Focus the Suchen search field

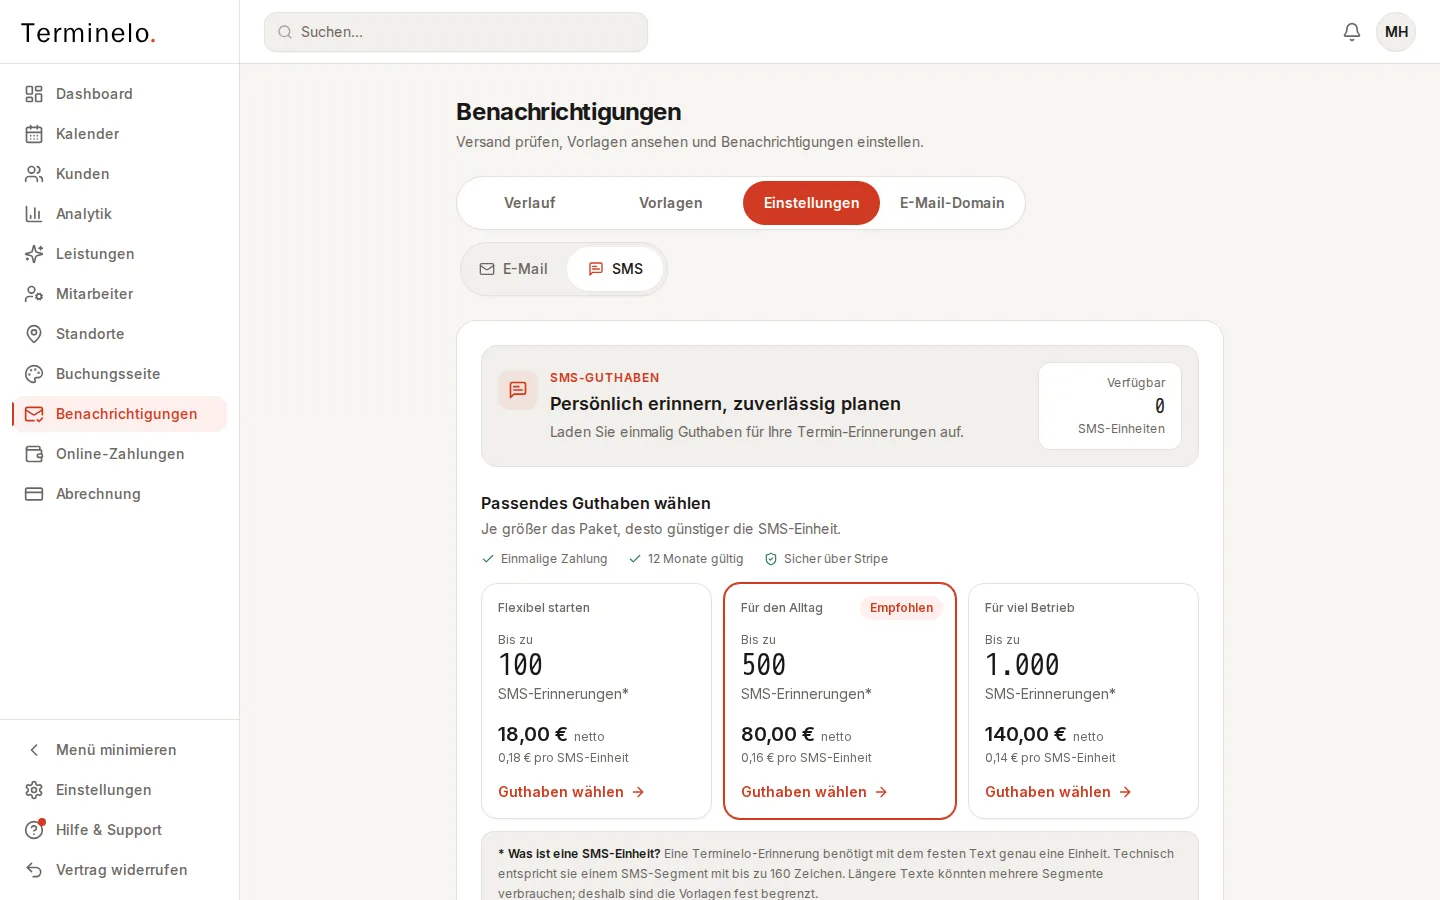(456, 32)
